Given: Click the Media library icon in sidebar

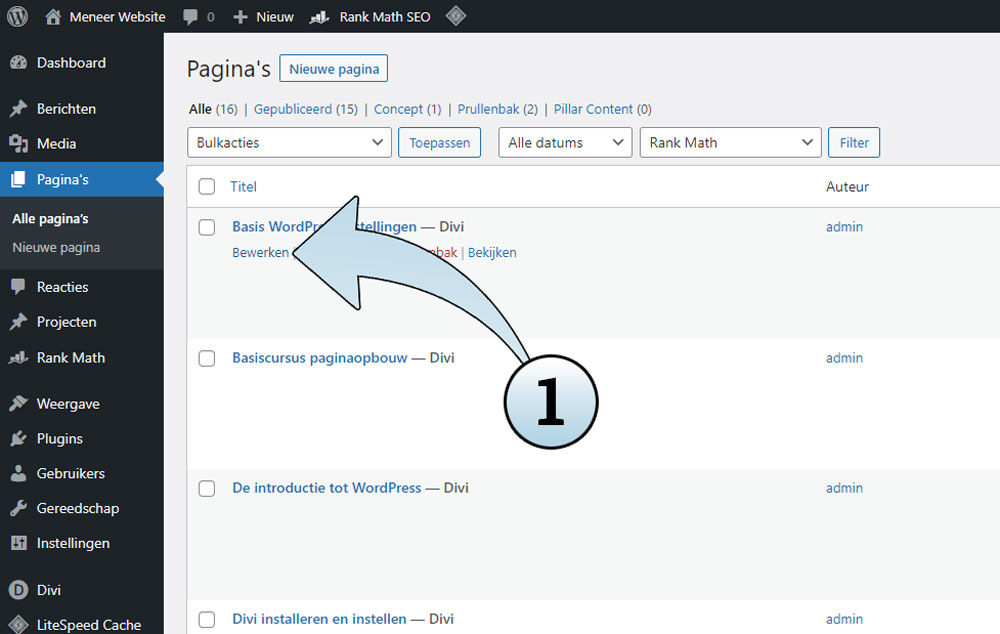Looking at the screenshot, I should [18, 144].
